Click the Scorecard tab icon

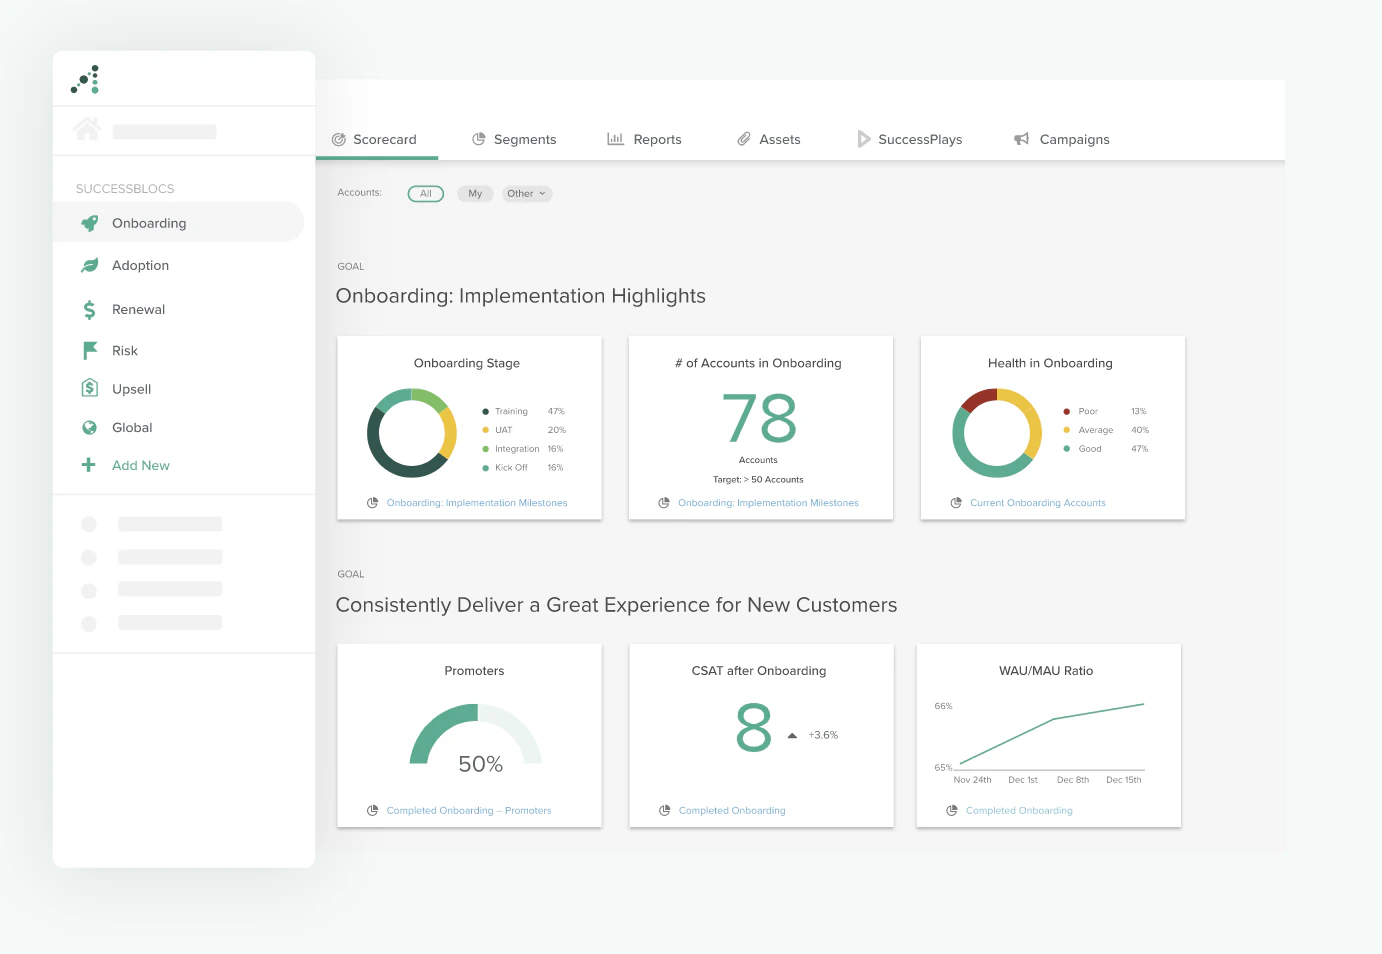(339, 140)
